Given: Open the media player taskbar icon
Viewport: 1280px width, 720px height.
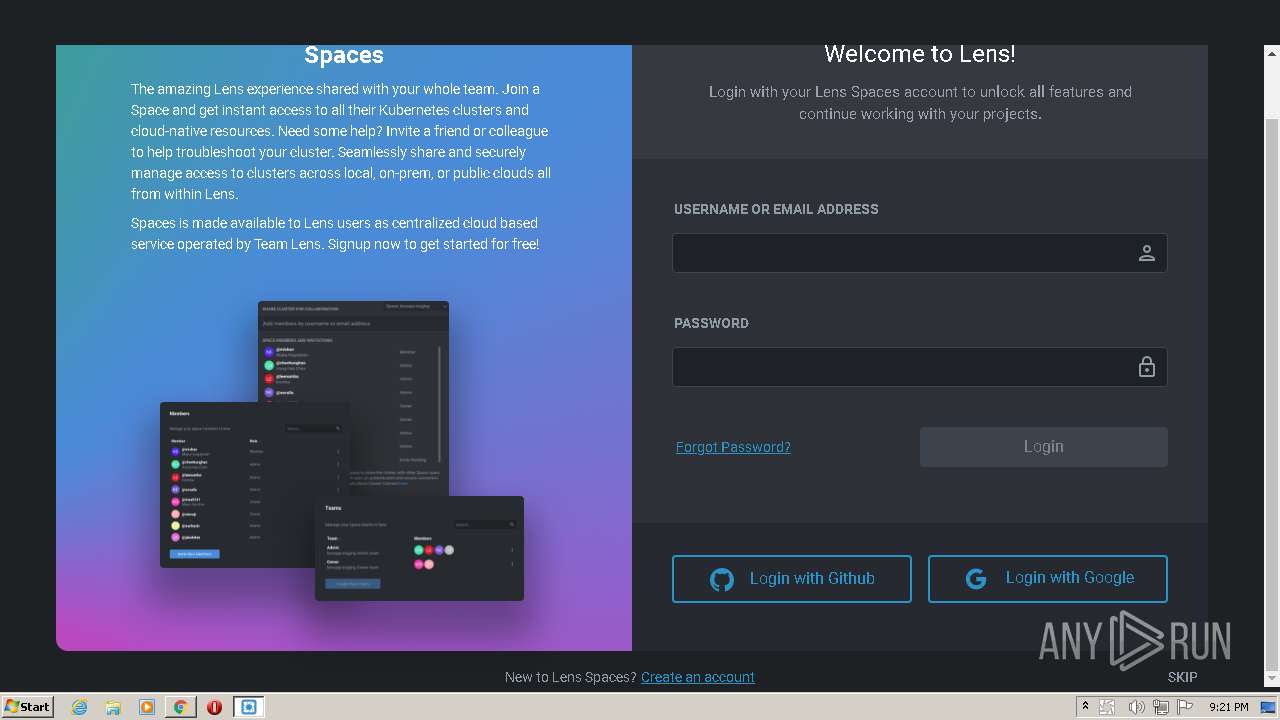Looking at the screenshot, I should (x=147, y=707).
